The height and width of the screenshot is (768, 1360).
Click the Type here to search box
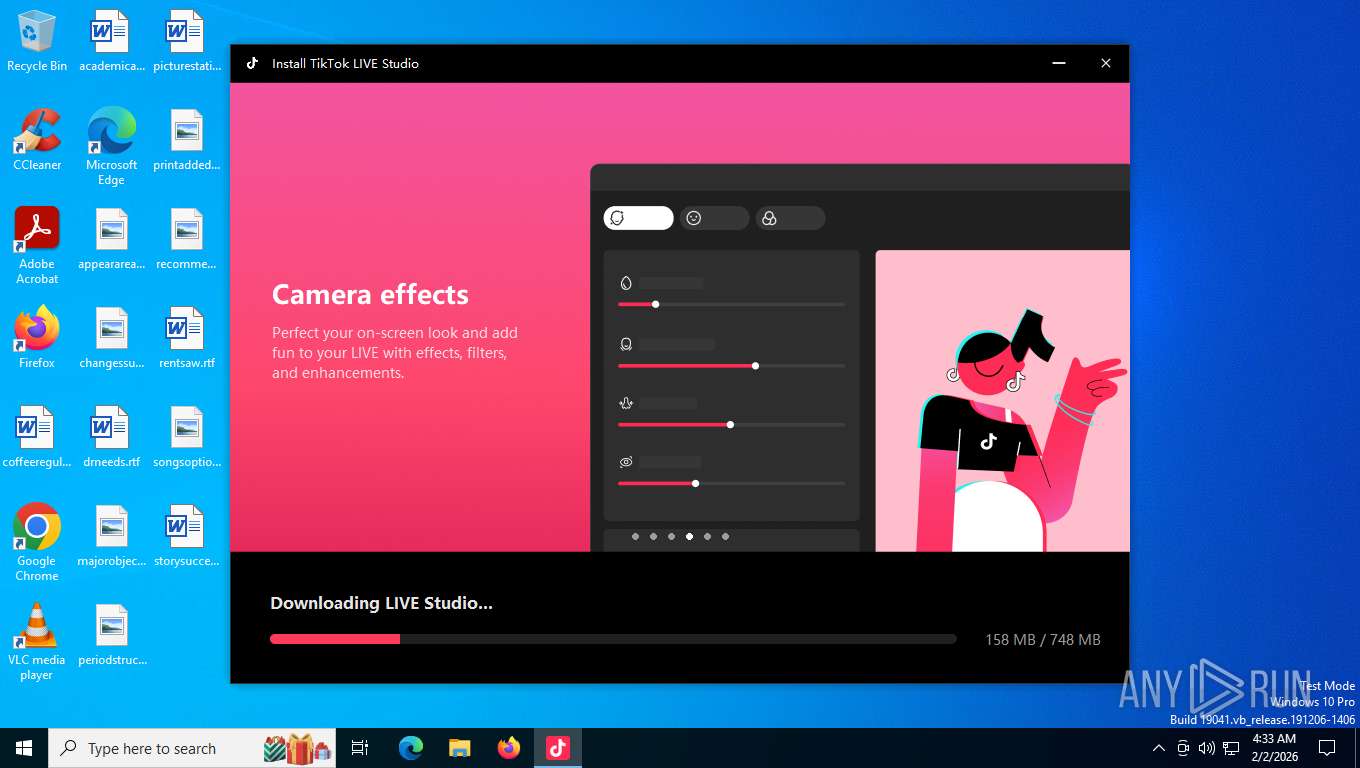click(193, 748)
